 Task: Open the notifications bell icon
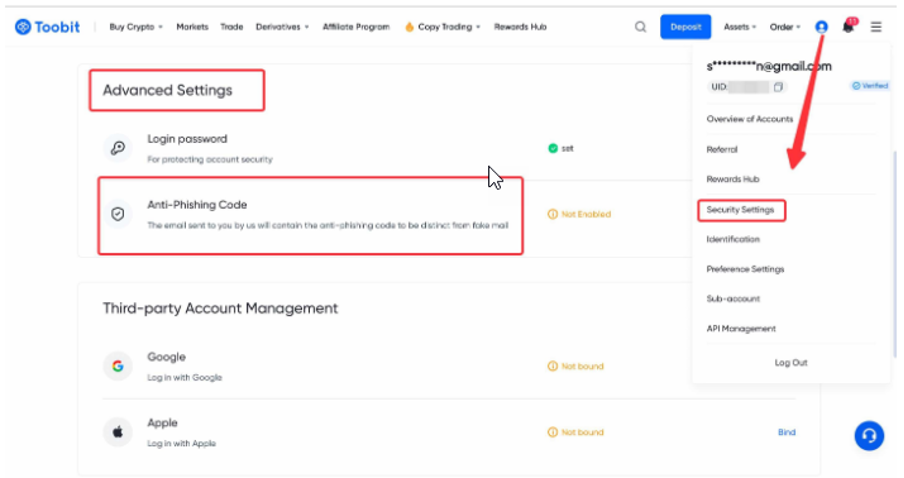[849, 27]
